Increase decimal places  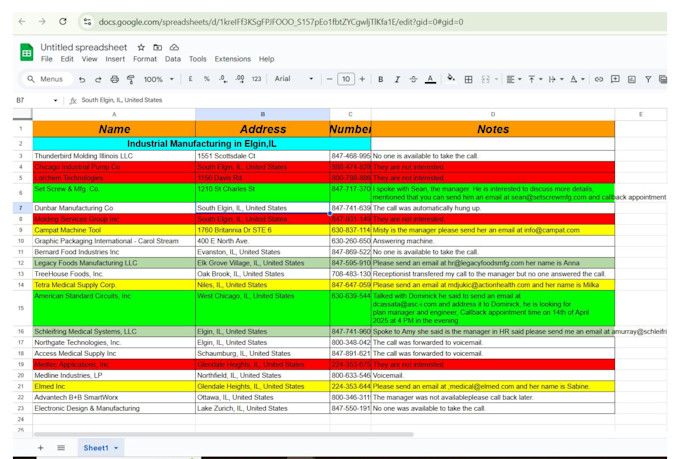pos(240,79)
